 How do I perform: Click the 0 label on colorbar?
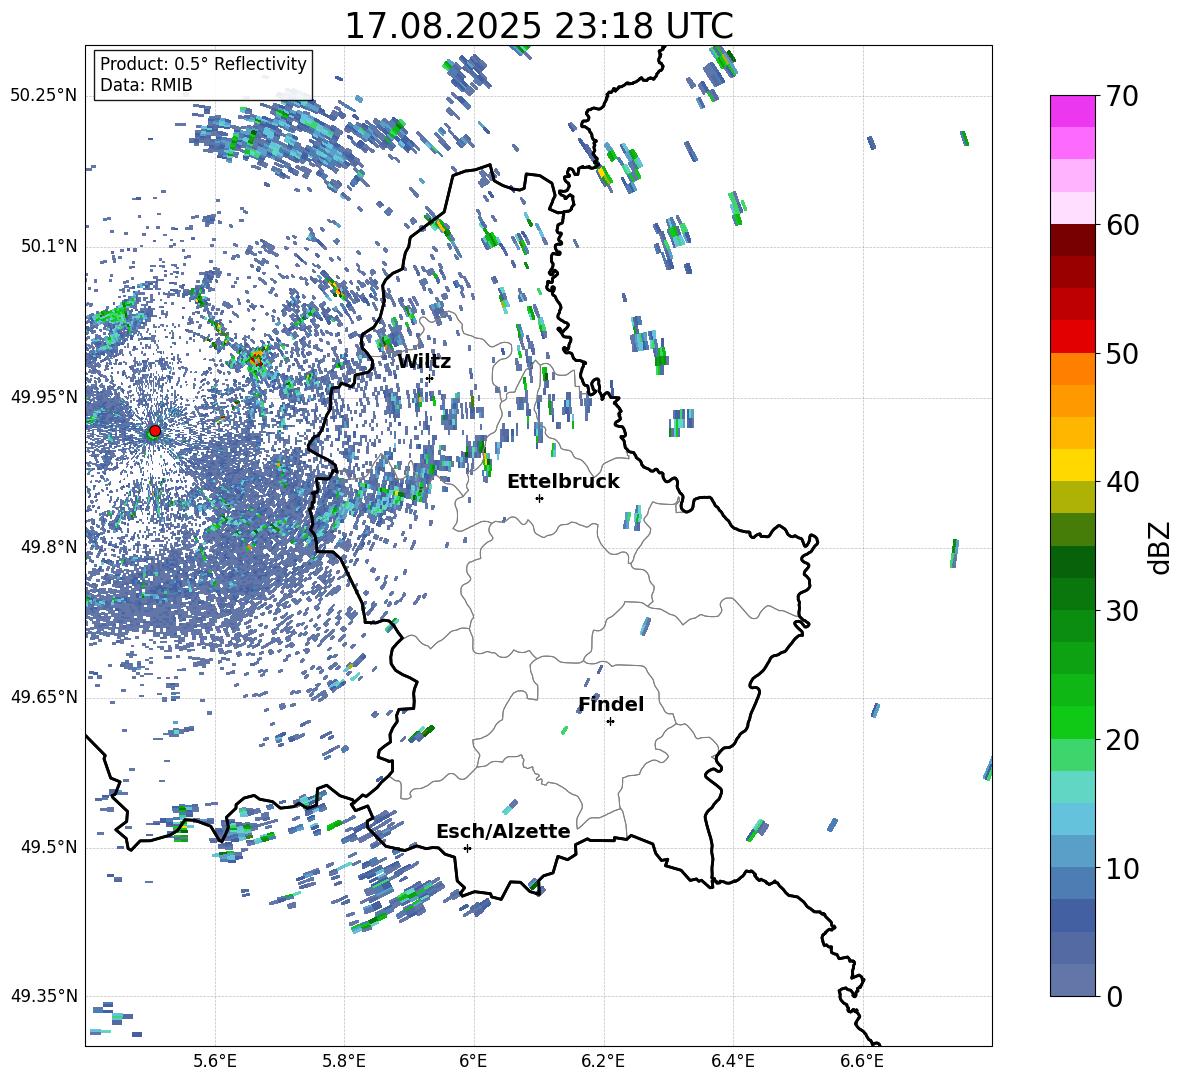pyautogui.click(x=1113, y=996)
